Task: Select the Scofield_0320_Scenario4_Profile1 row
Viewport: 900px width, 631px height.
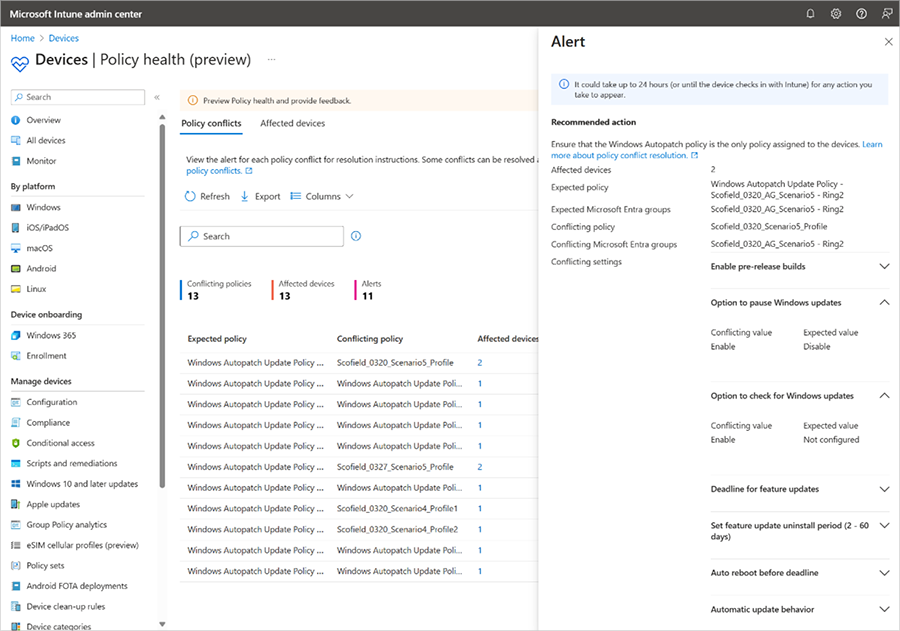Action: tap(359, 509)
